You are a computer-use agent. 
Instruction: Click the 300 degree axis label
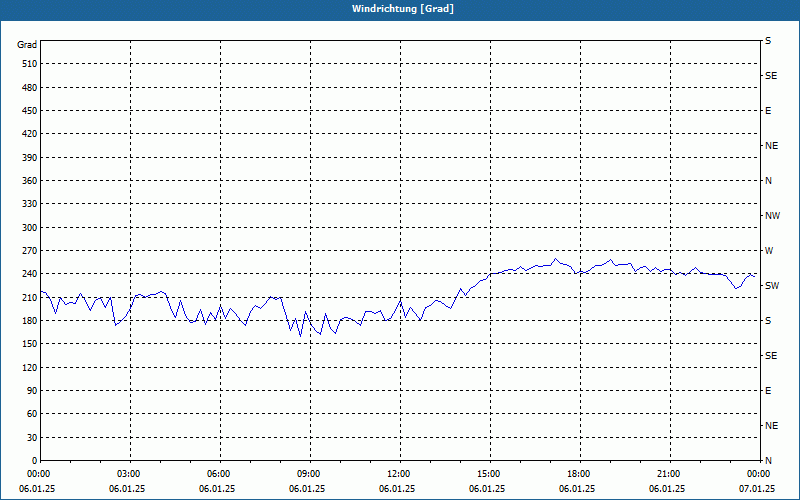30,228
